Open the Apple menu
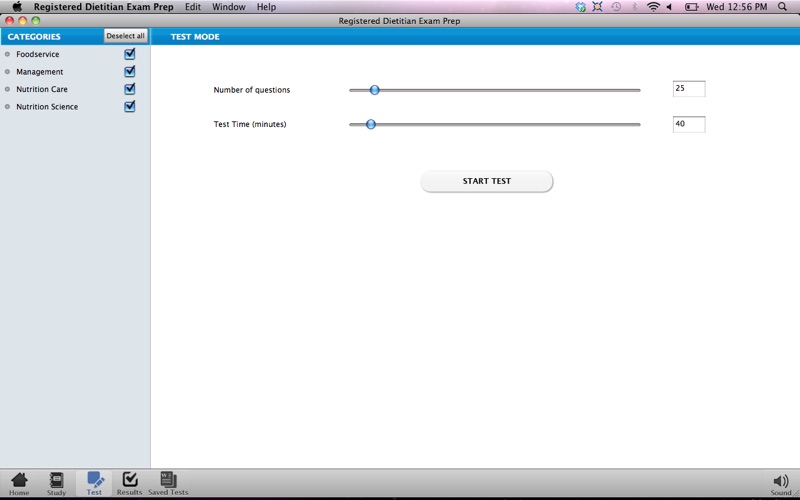 [17, 7]
